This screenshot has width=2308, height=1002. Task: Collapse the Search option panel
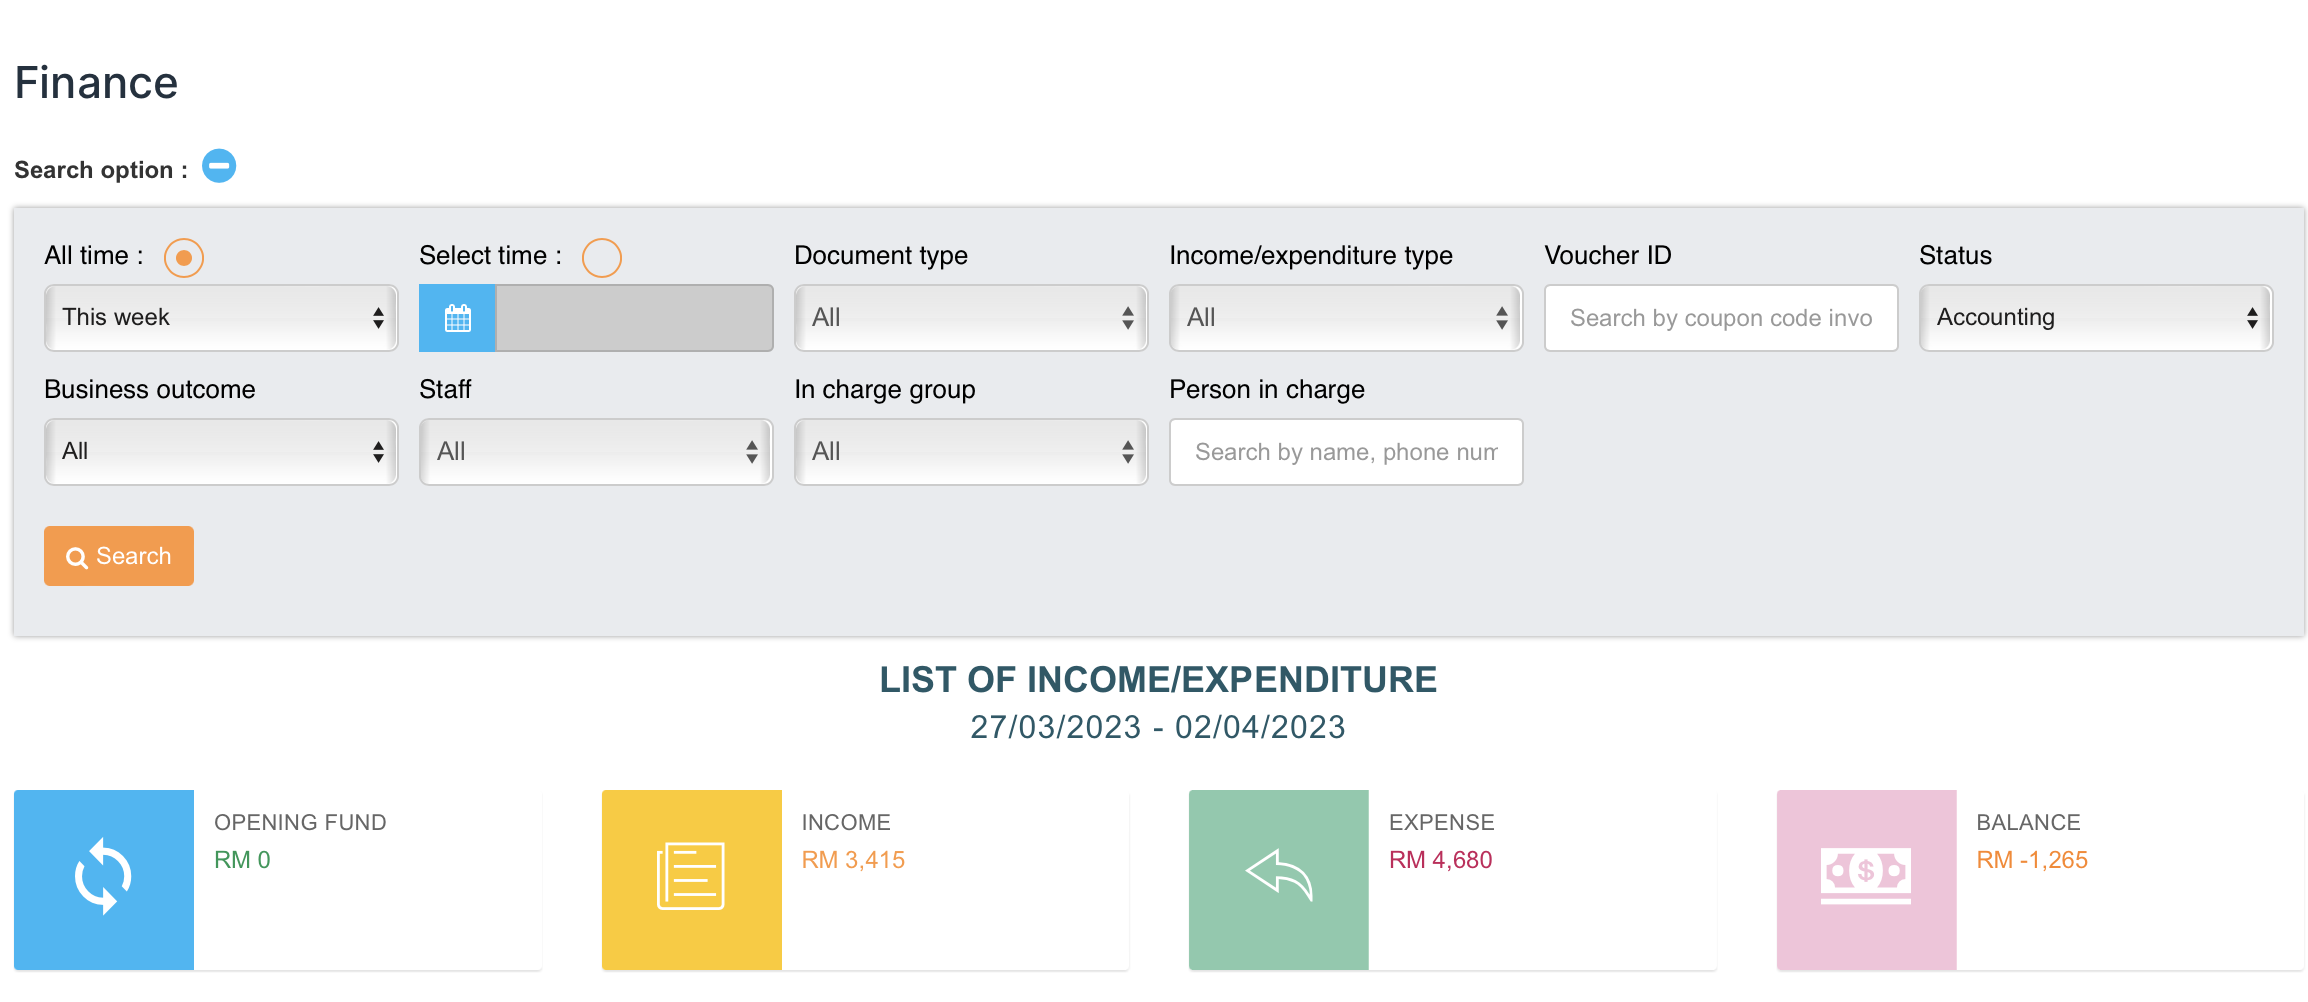(219, 166)
